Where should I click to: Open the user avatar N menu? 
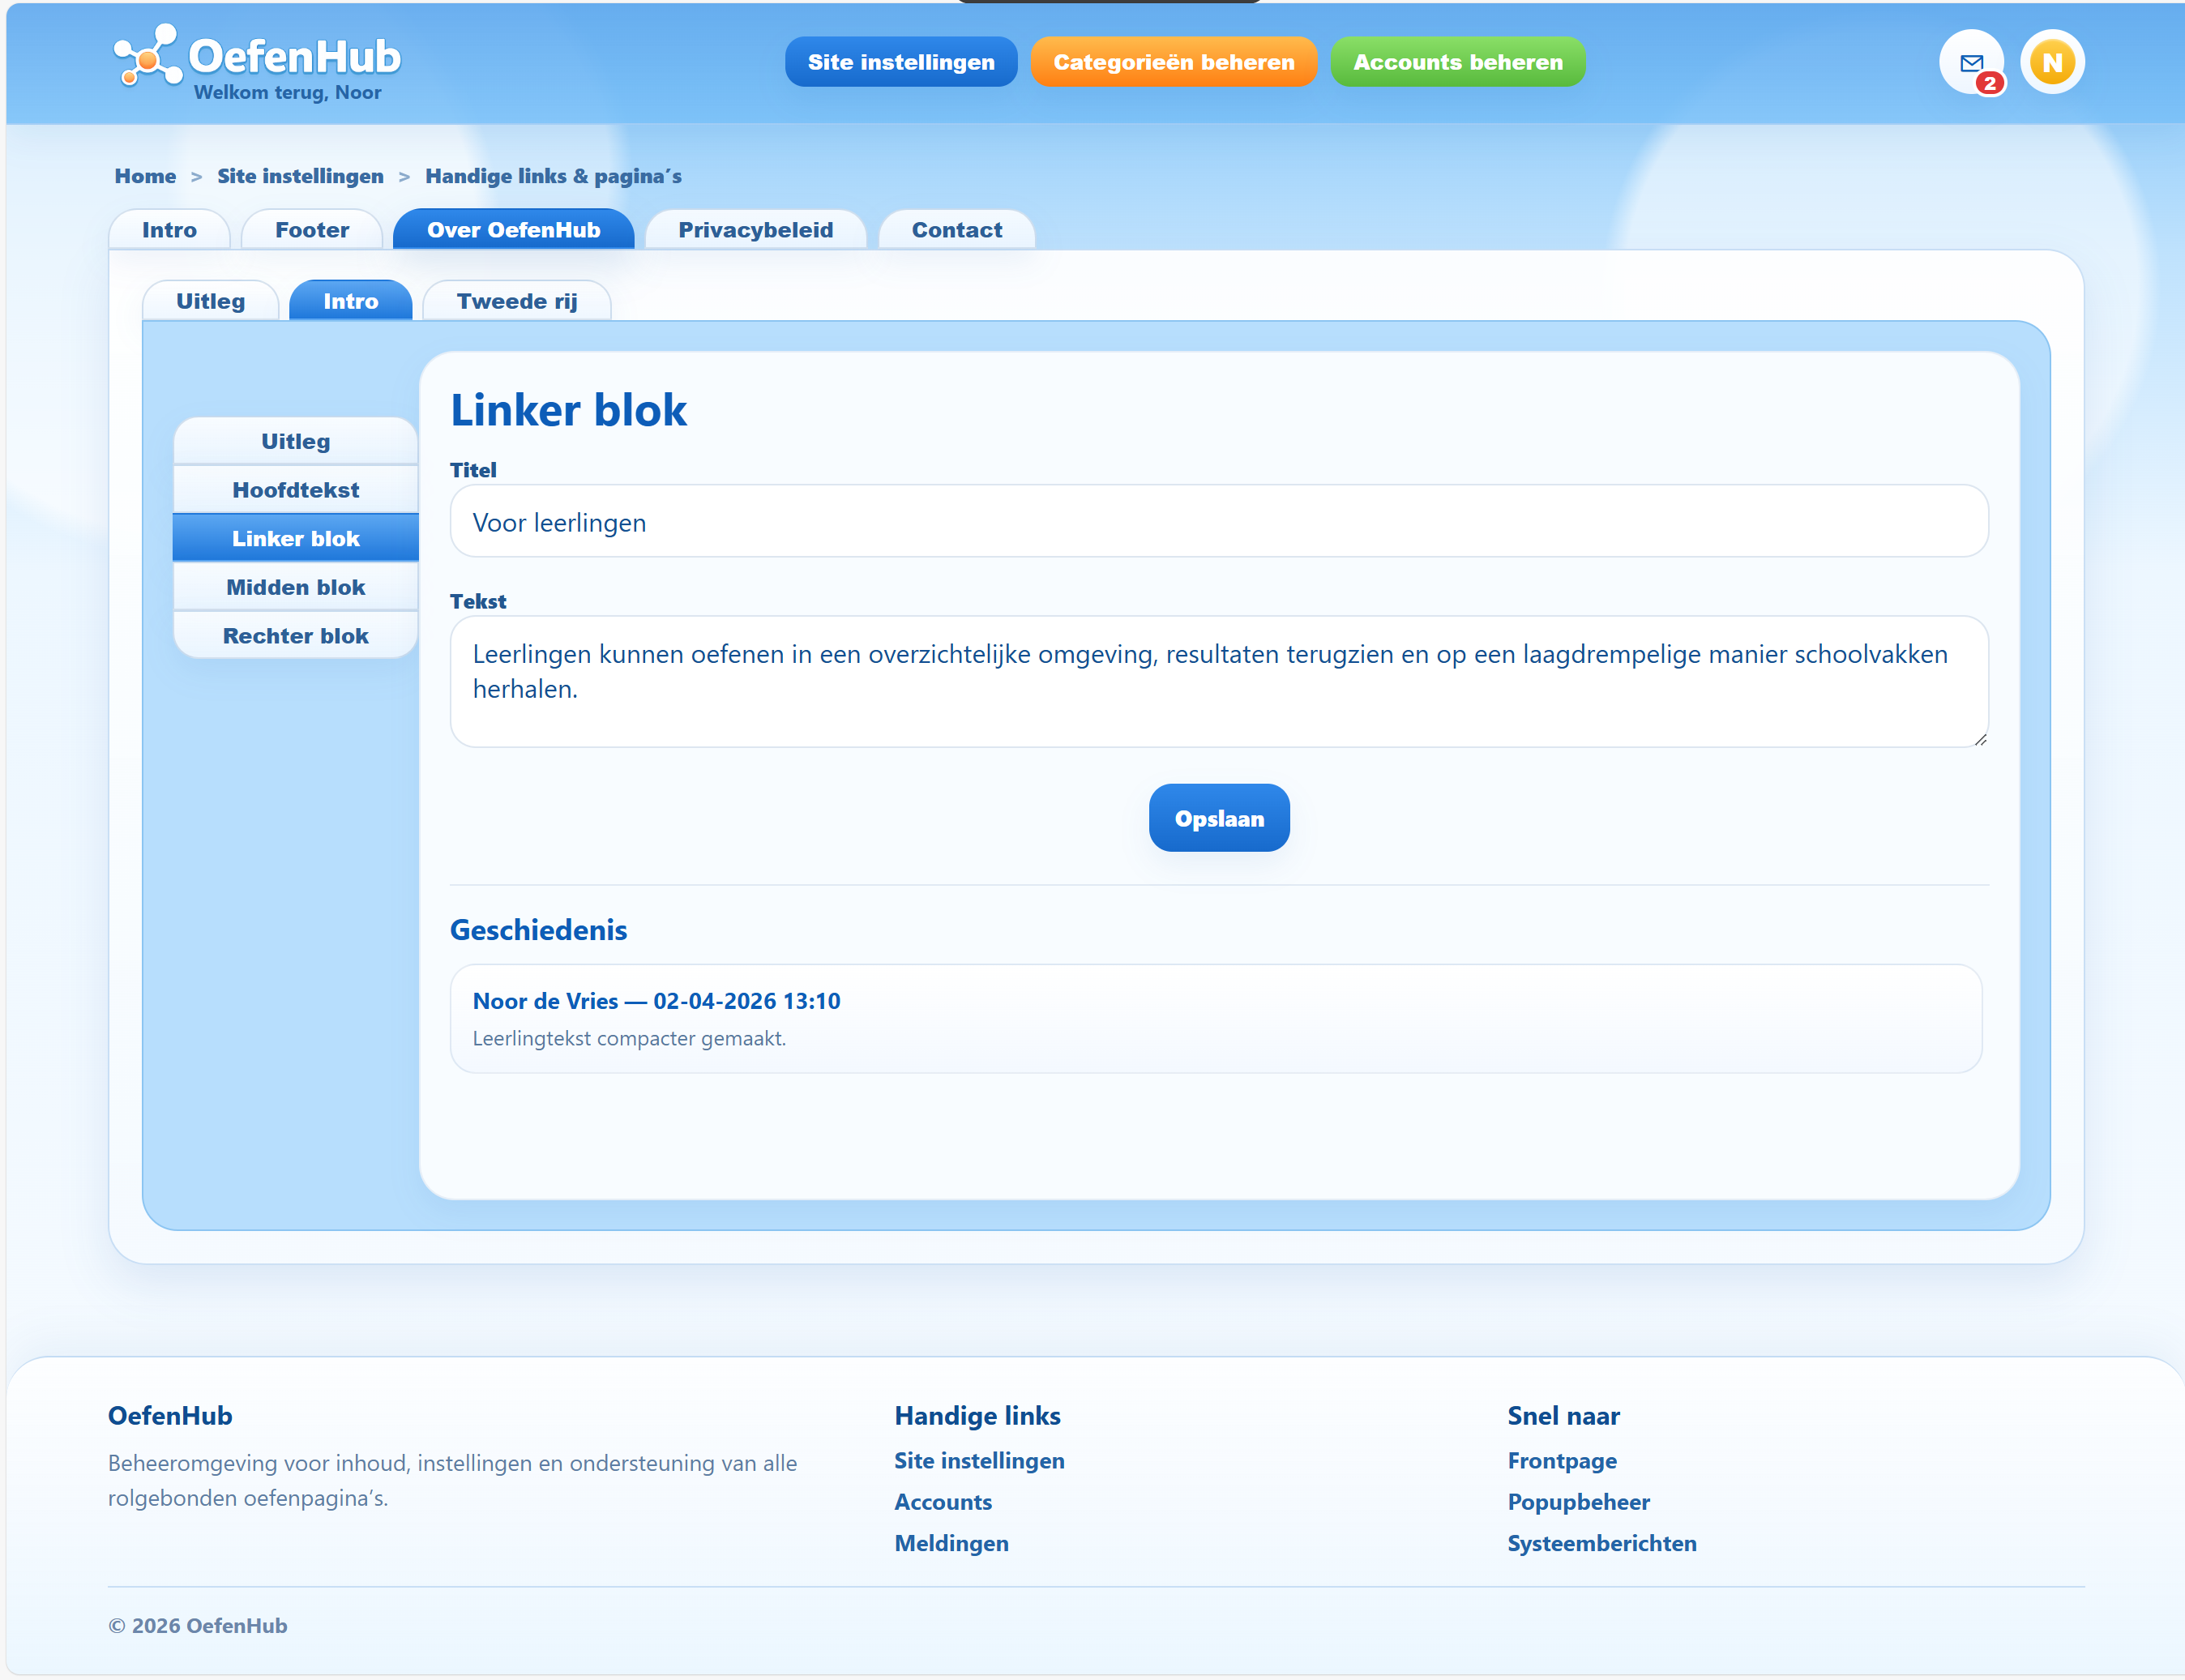(x=2052, y=62)
